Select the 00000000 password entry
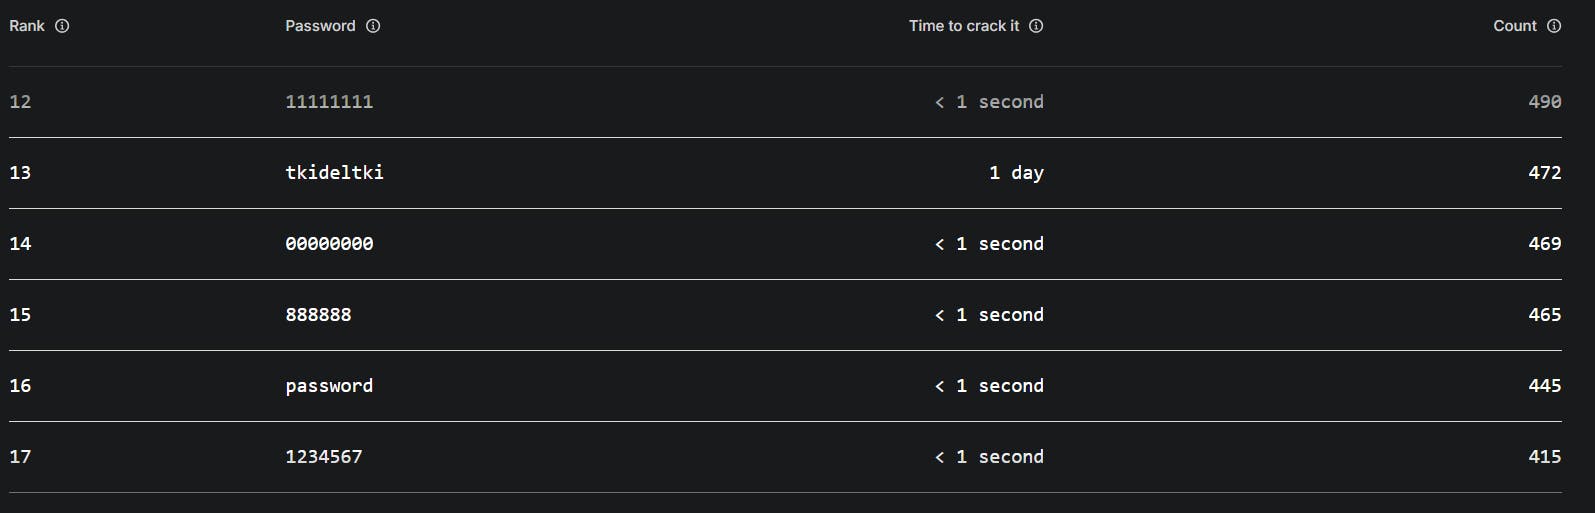This screenshot has height=513, width=1595. pos(329,244)
